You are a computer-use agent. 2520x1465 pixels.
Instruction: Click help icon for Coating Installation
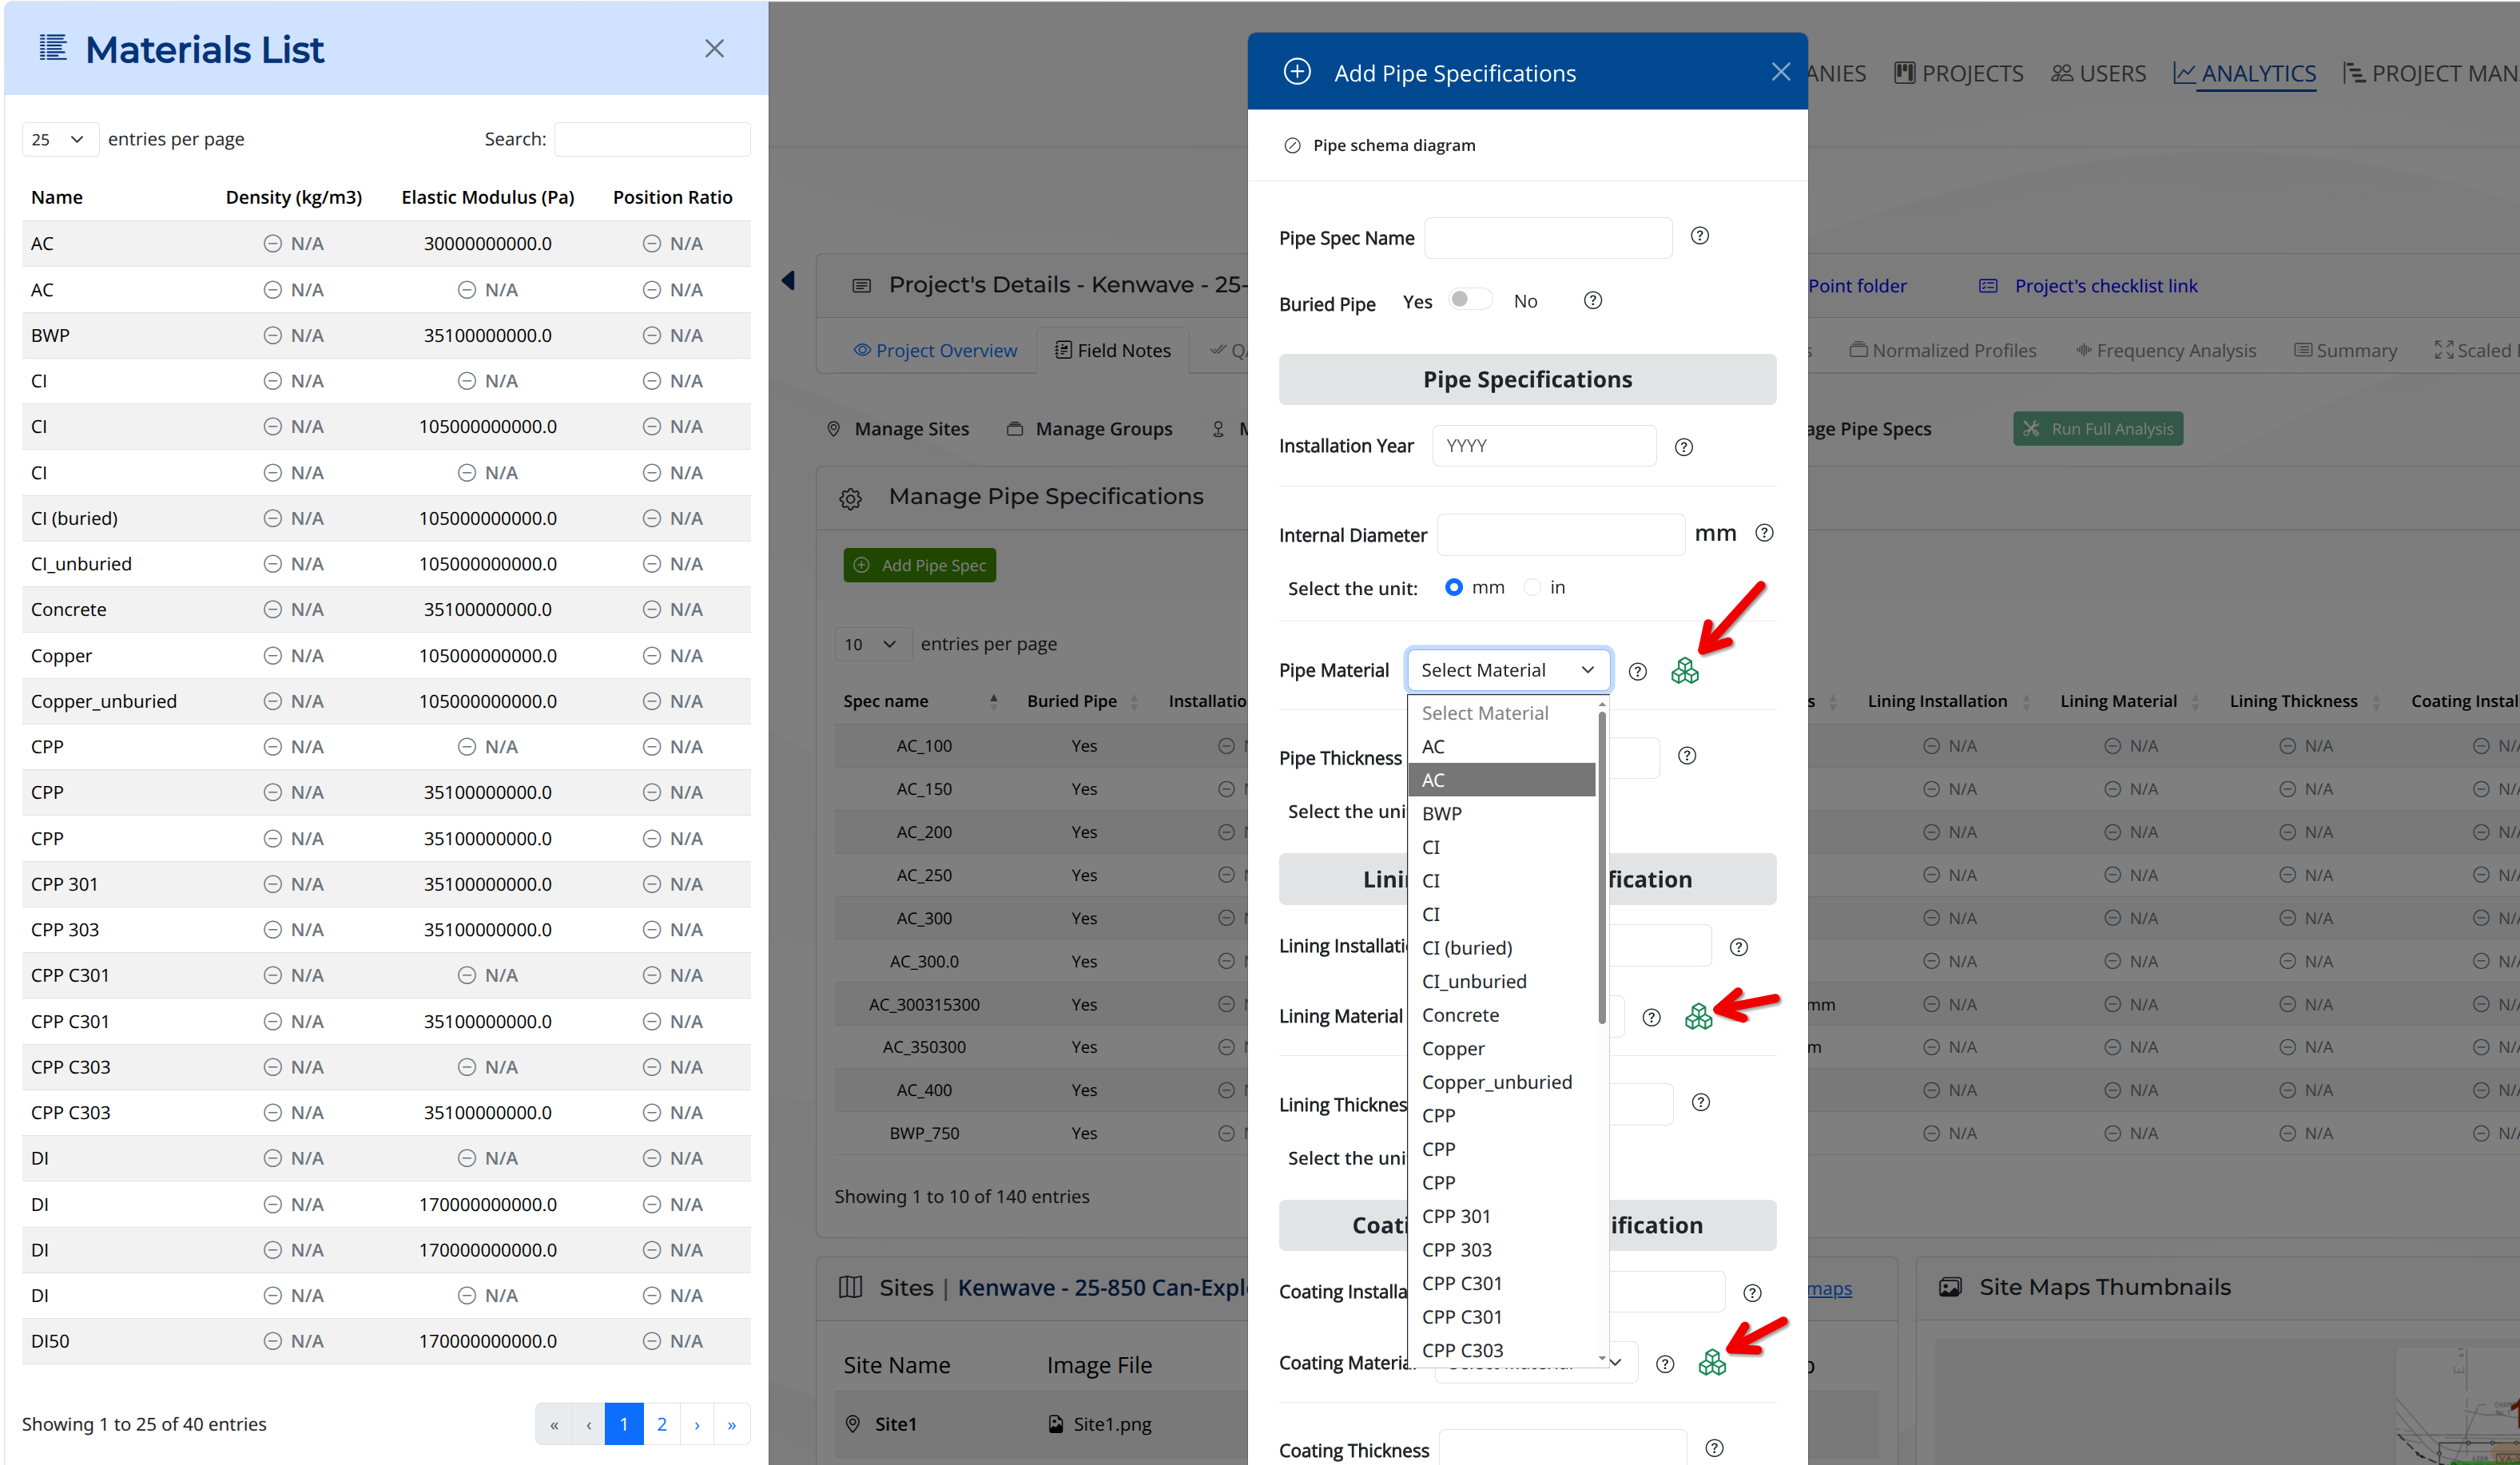pos(1752,1293)
